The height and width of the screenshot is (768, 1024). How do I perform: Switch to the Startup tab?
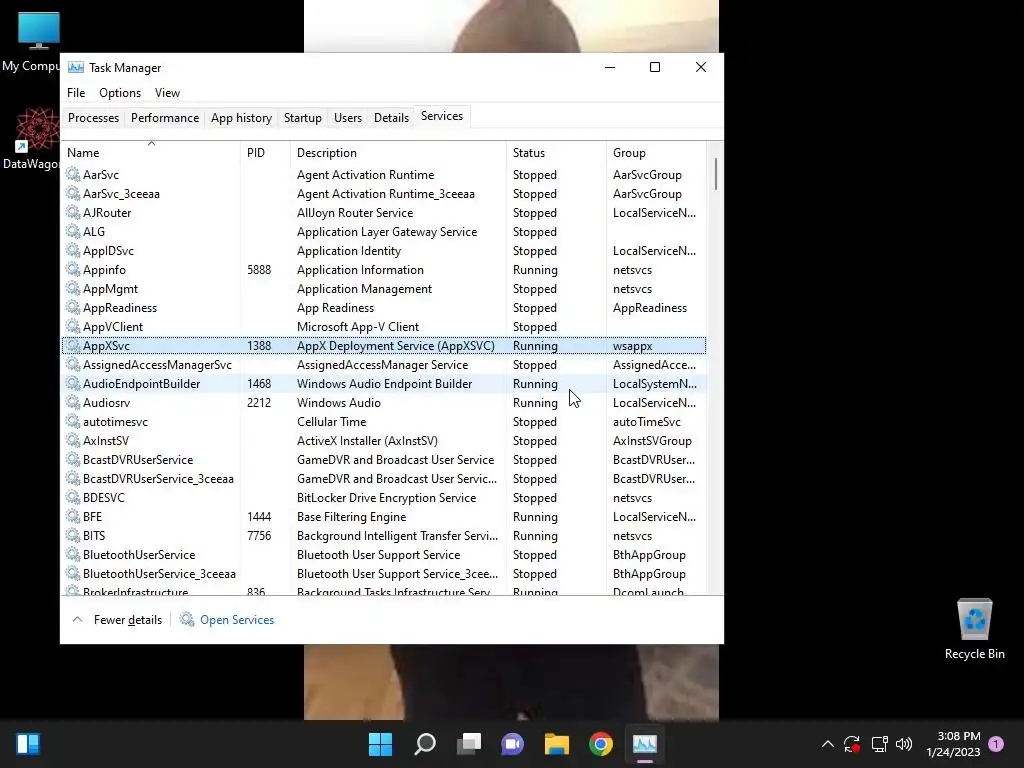302,118
